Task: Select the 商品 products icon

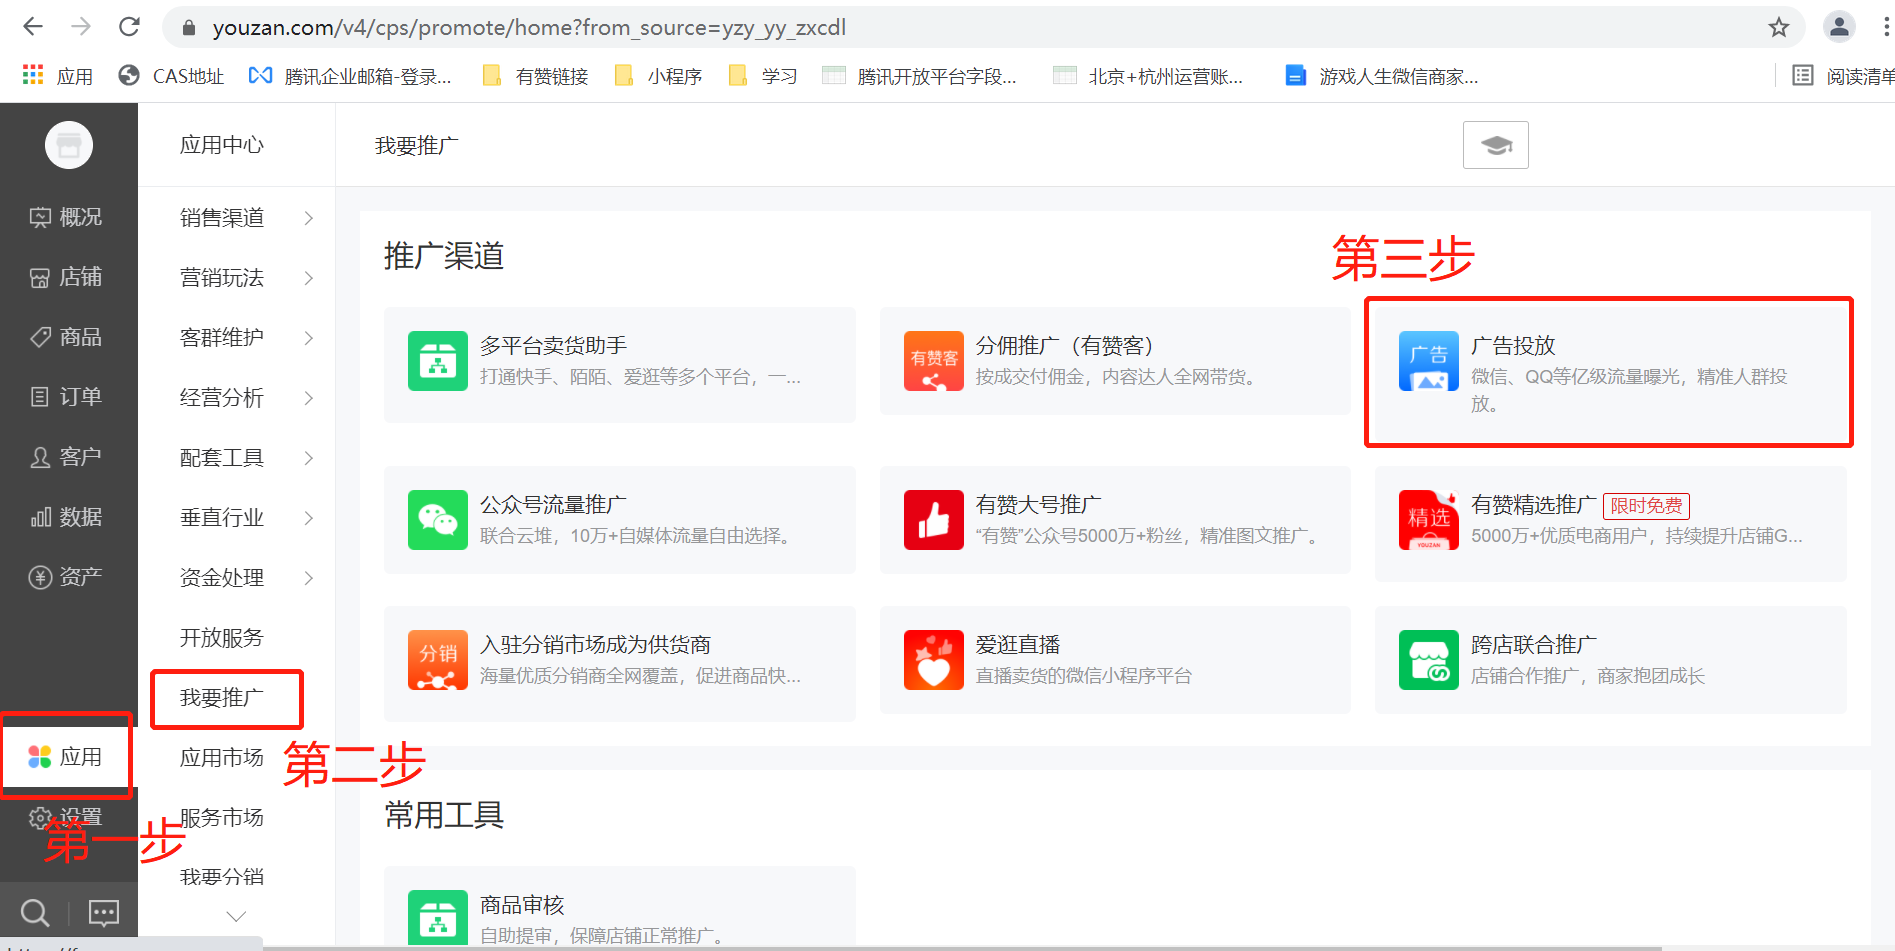Action: coord(40,336)
